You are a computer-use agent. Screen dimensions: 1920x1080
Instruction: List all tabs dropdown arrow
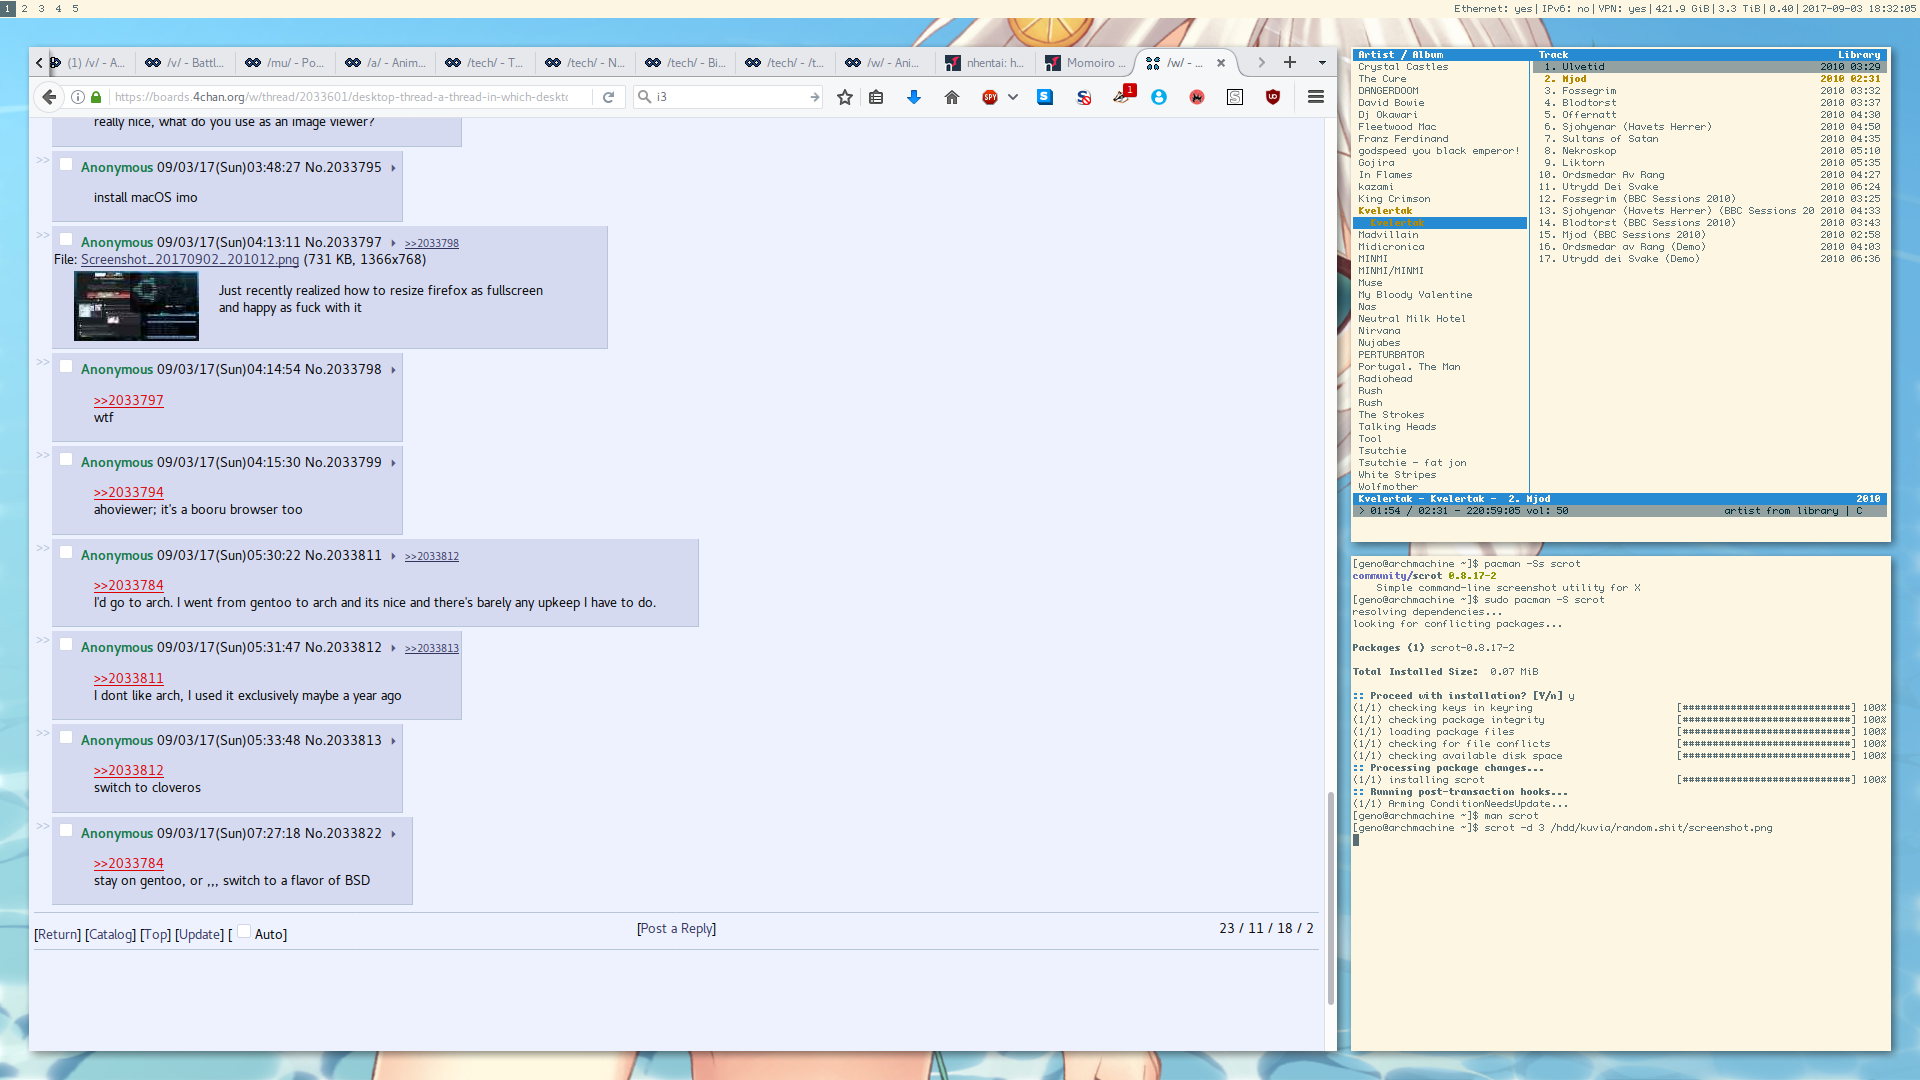[x=1322, y=62]
